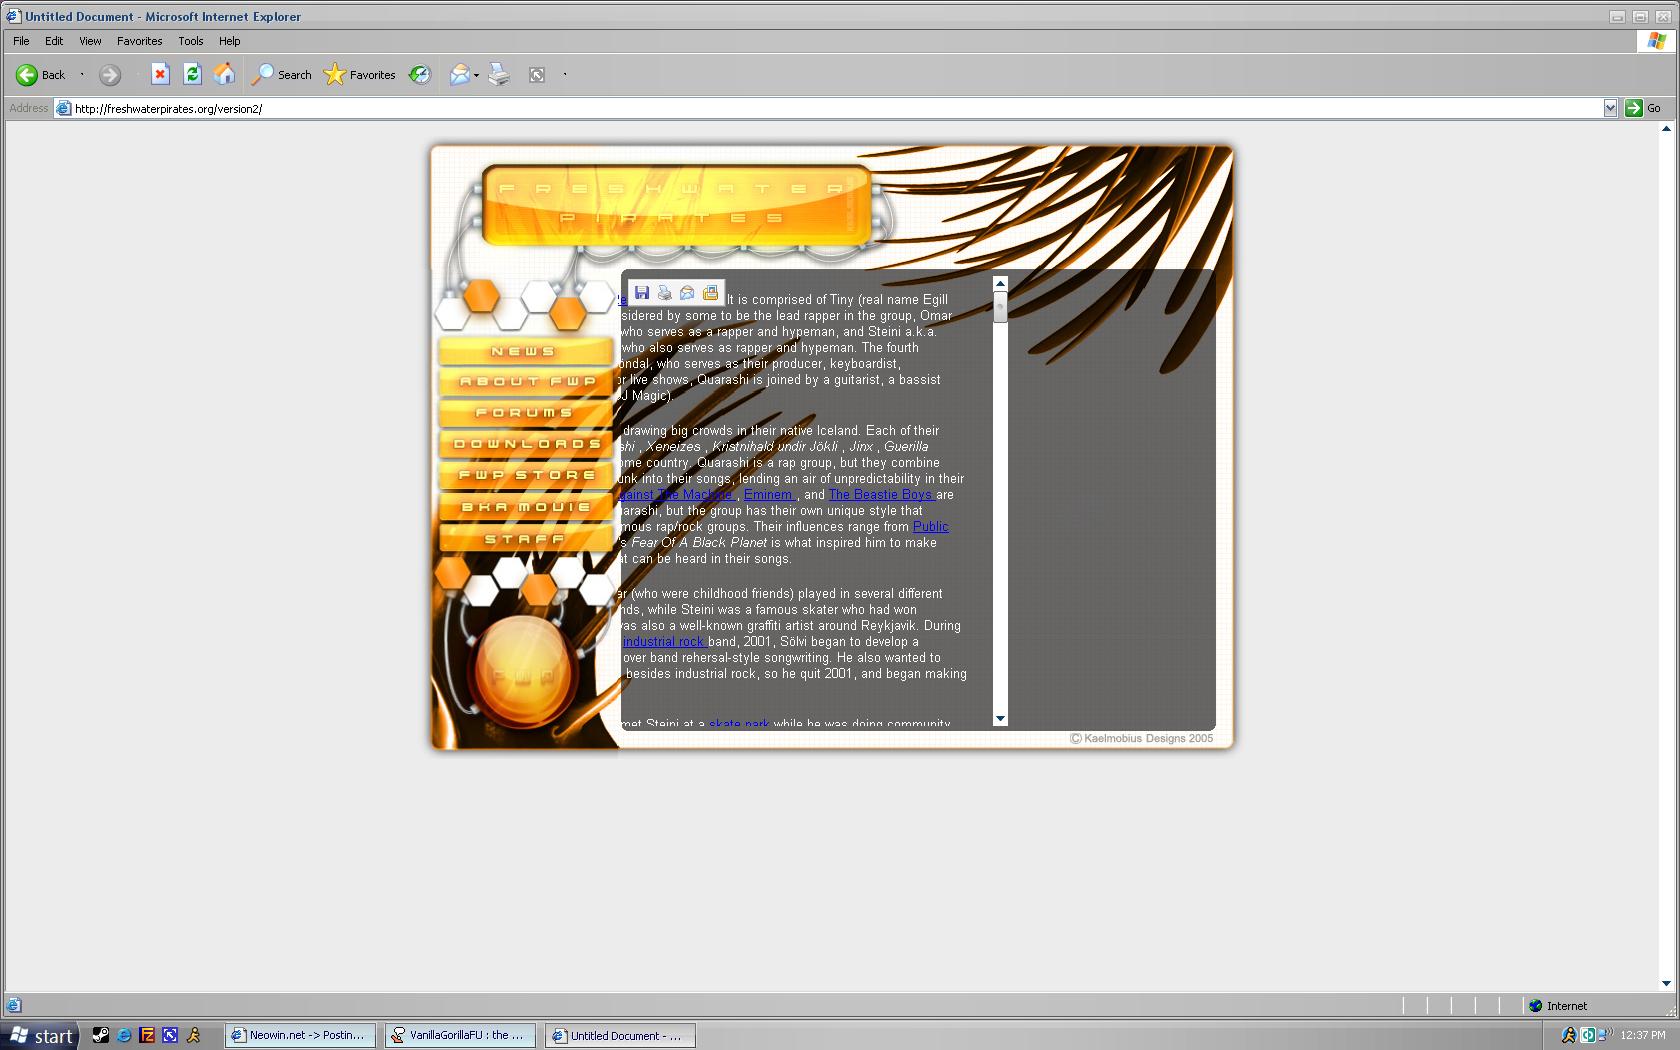Print the page with the toolbar printer icon
Screen dimensions: 1680x1050
pos(499,75)
